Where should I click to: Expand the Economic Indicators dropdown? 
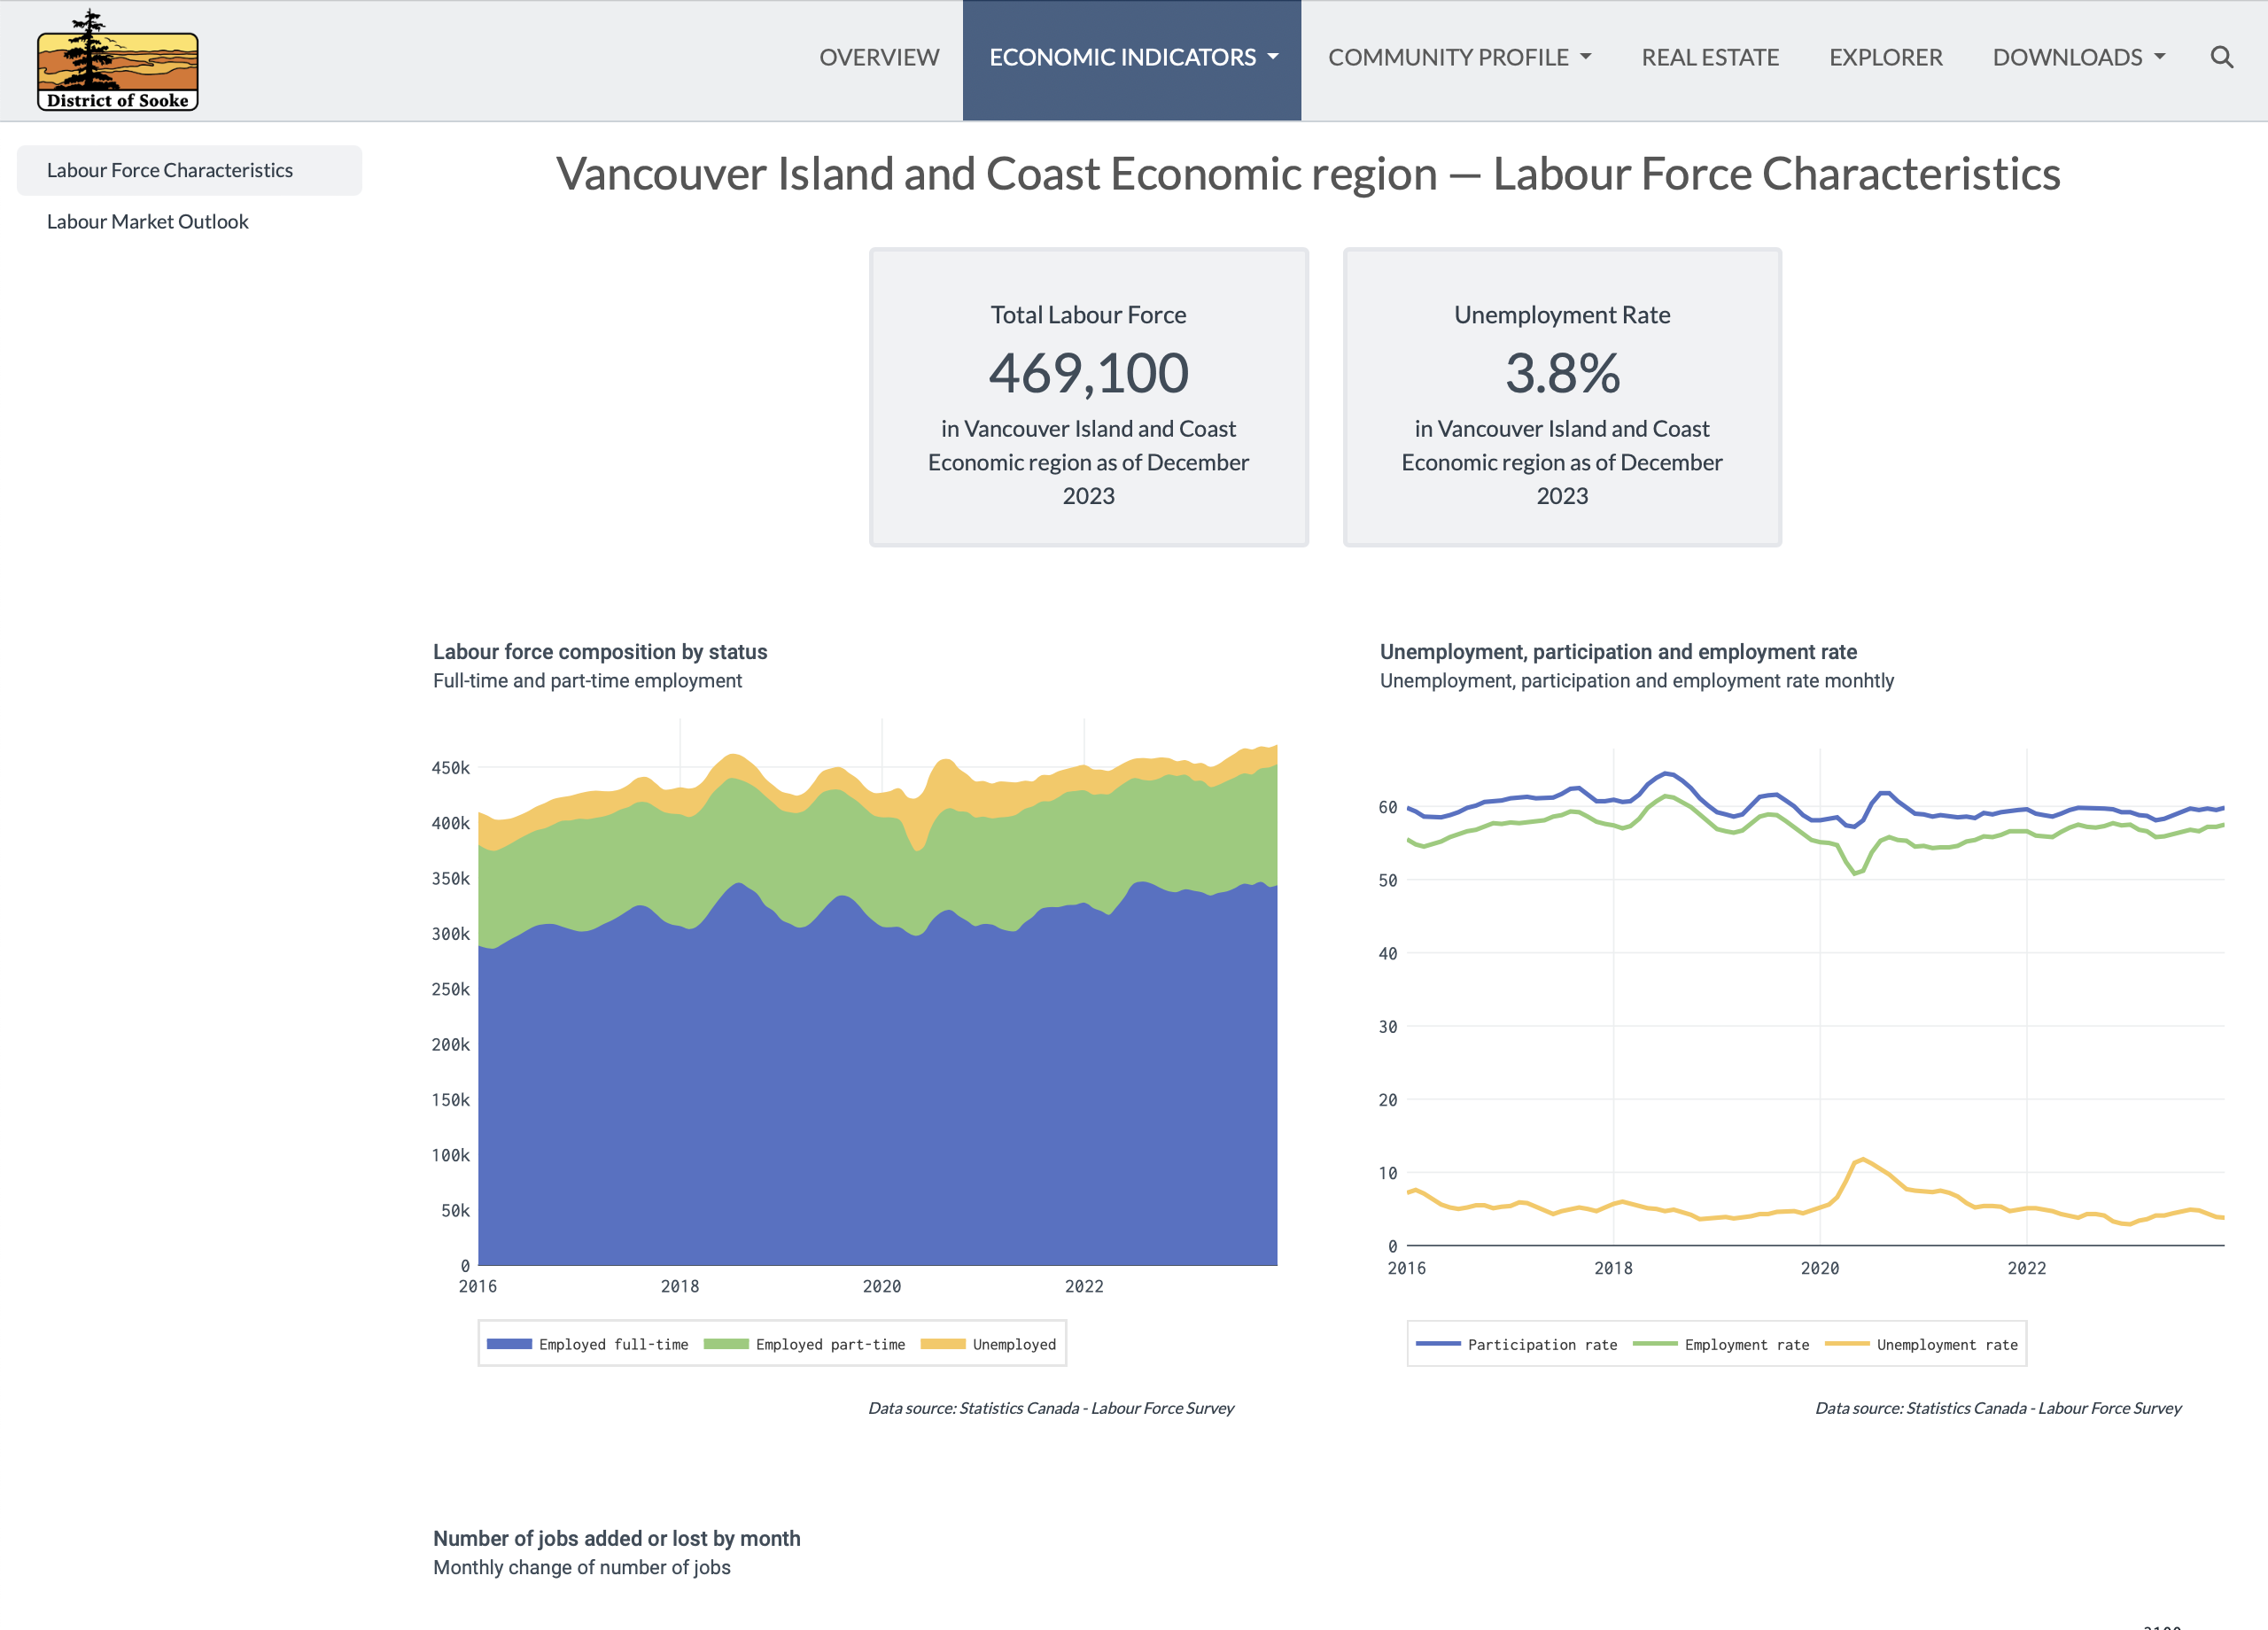(1132, 58)
